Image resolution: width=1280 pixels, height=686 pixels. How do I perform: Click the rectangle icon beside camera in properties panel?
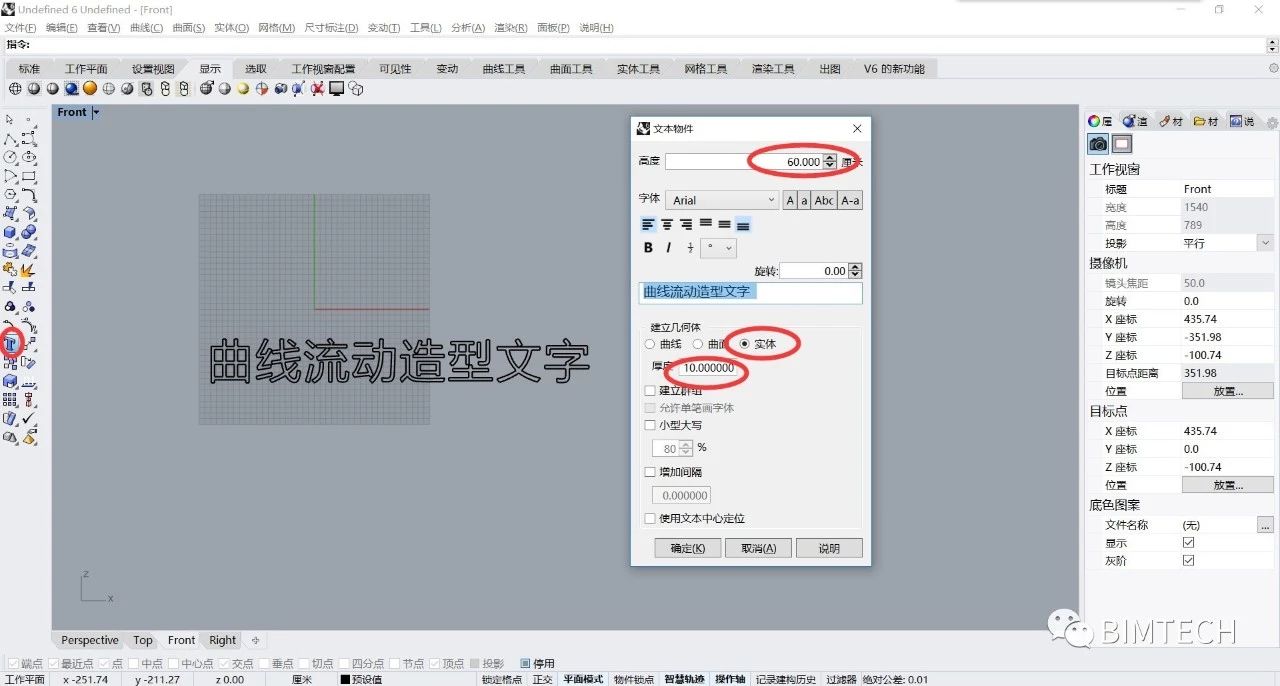point(1121,144)
